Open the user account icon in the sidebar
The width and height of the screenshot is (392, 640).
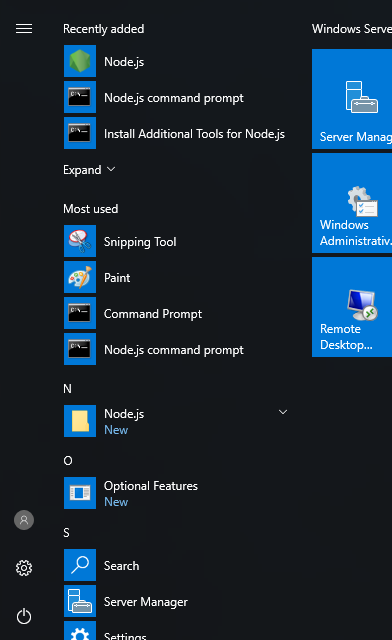coord(24,520)
